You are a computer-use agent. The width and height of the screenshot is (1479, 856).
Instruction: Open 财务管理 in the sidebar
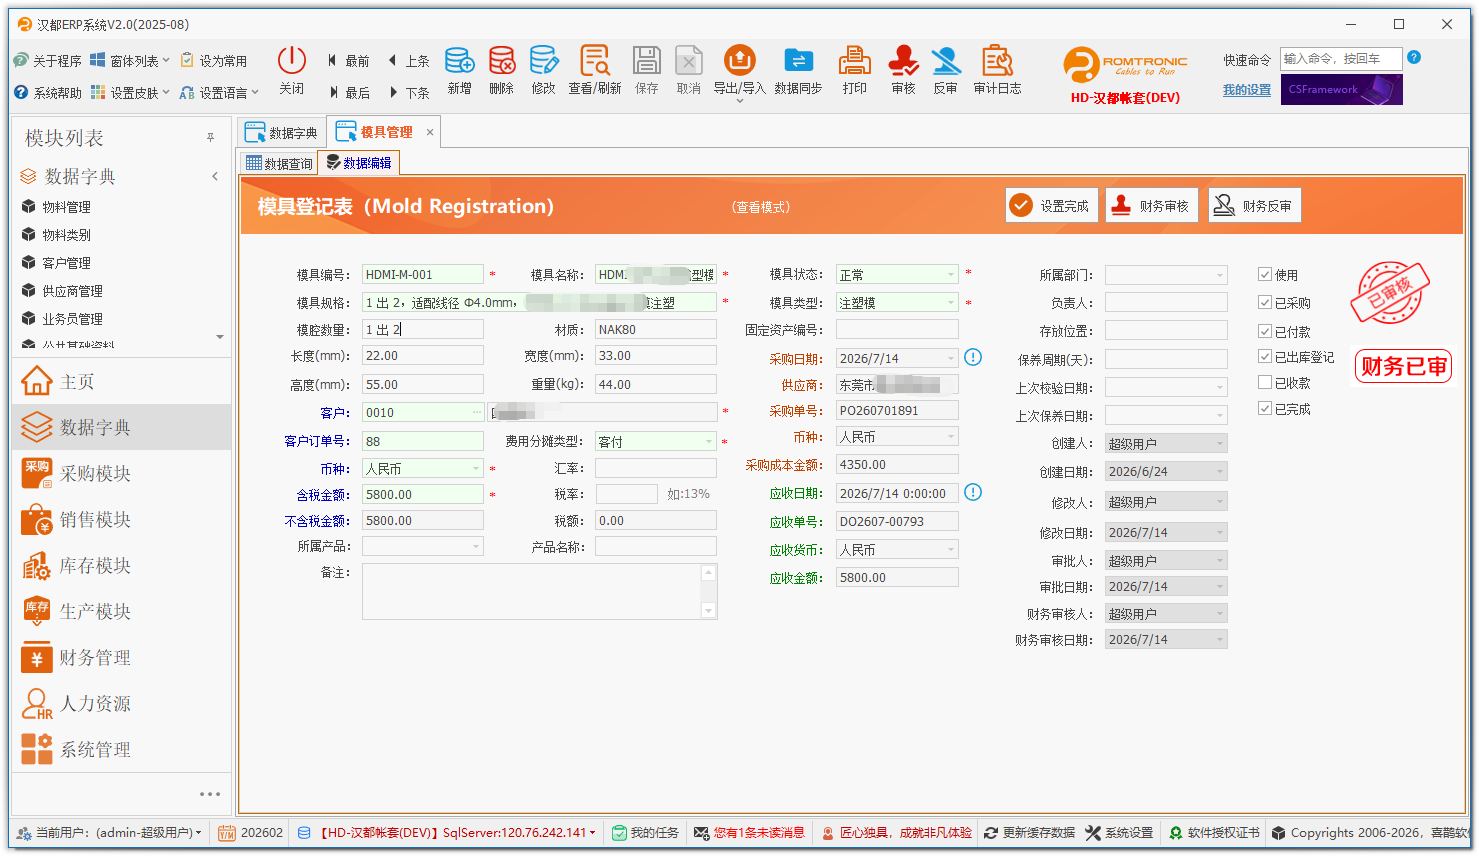[x=121, y=657]
